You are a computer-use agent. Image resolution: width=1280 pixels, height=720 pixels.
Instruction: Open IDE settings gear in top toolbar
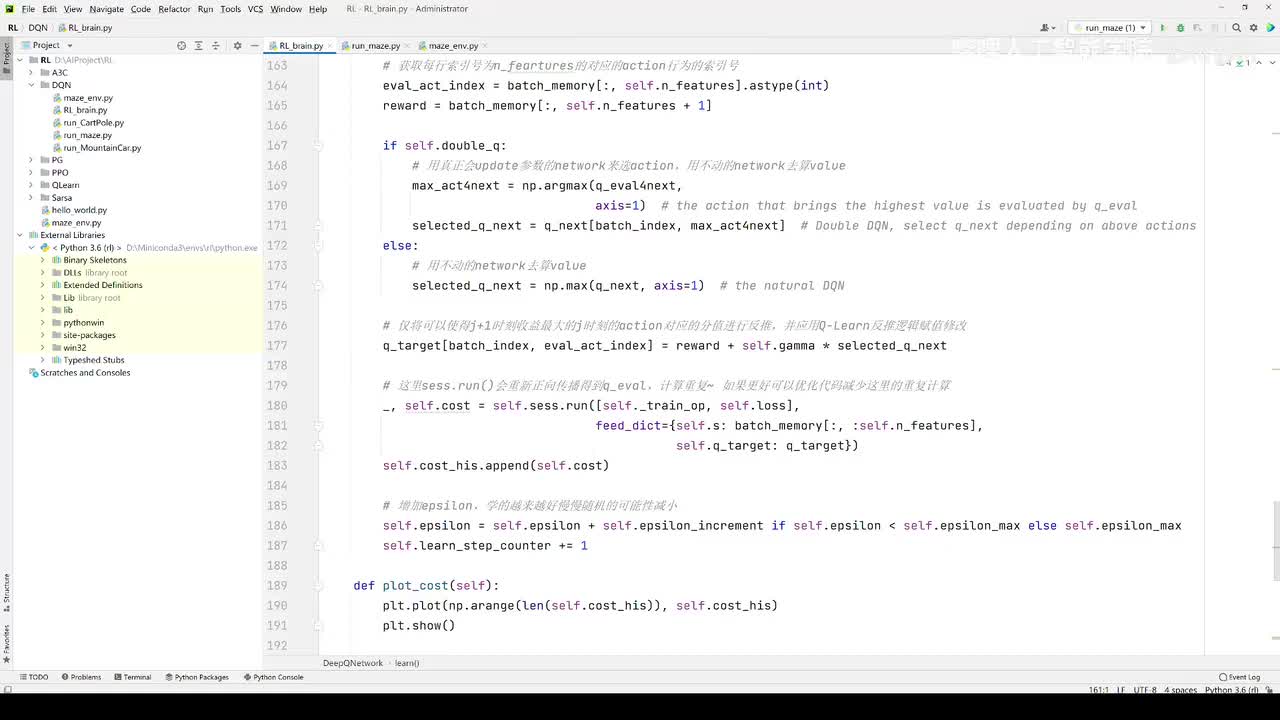[1253, 28]
